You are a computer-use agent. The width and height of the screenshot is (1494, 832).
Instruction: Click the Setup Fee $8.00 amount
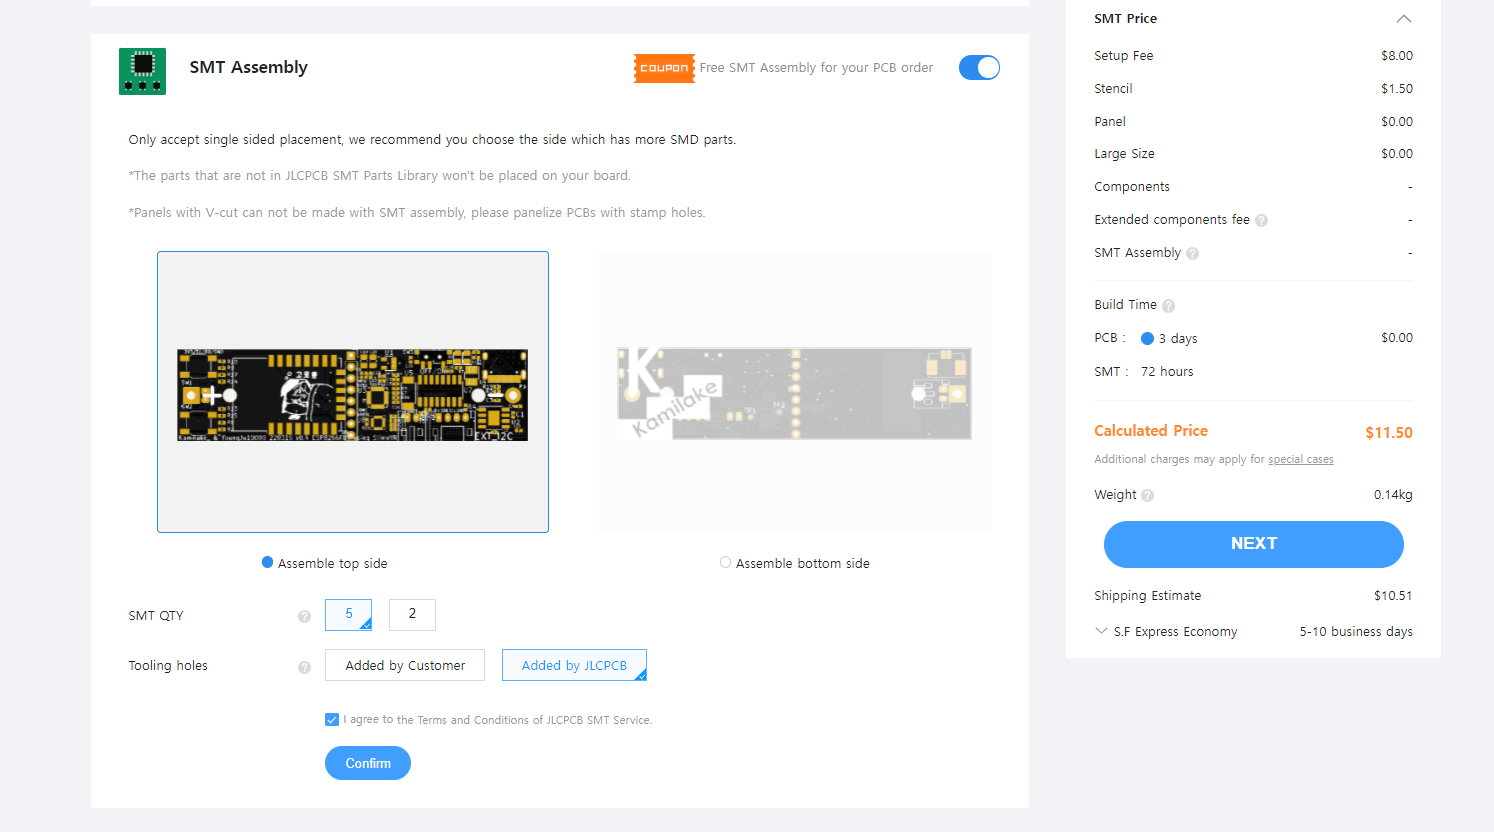pyautogui.click(x=1397, y=56)
